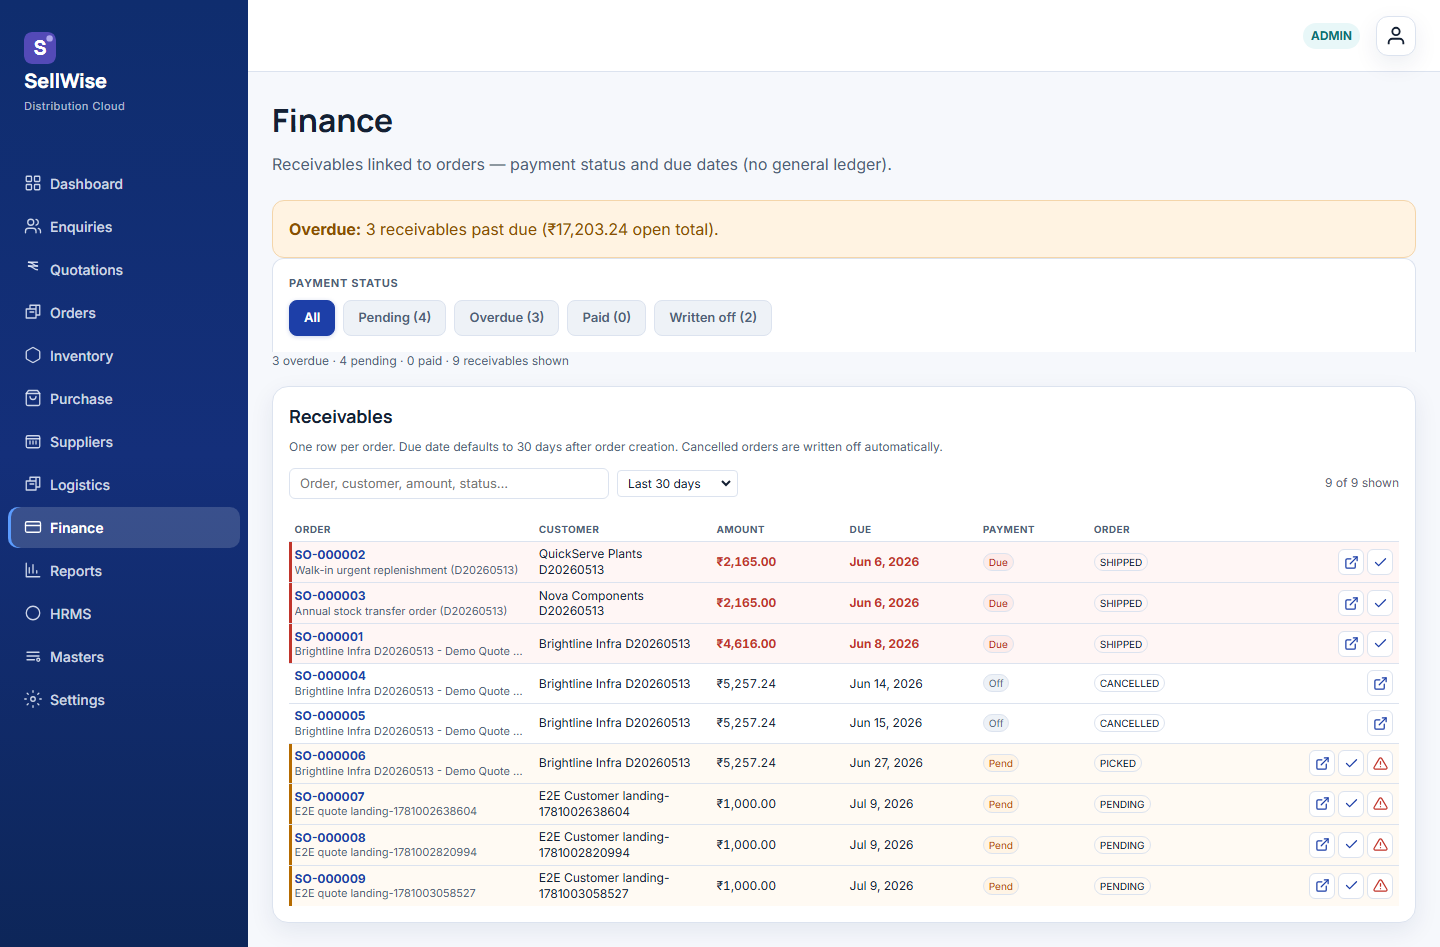Filter by Pending (4) status

click(x=394, y=318)
